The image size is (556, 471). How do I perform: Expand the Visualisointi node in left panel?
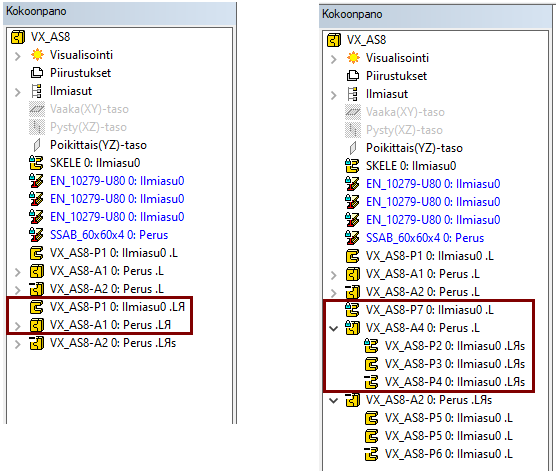click(x=17, y=56)
